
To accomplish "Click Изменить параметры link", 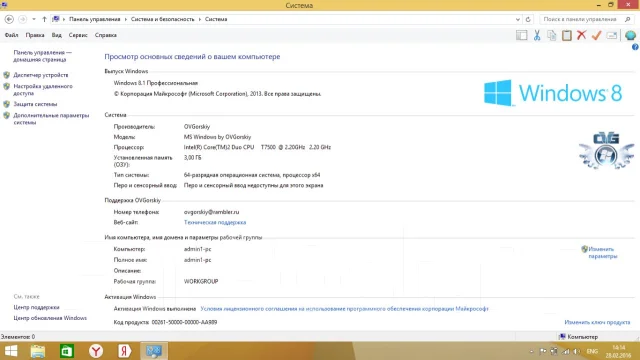I will 602,253.
